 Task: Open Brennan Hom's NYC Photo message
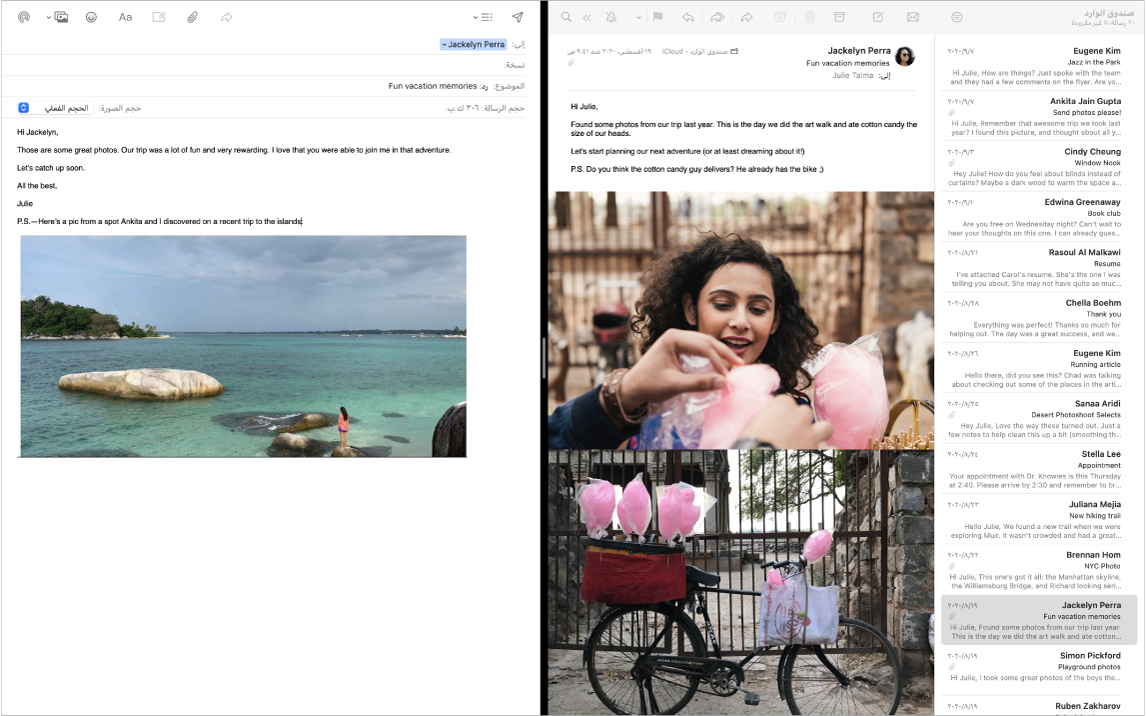[x=1039, y=571]
